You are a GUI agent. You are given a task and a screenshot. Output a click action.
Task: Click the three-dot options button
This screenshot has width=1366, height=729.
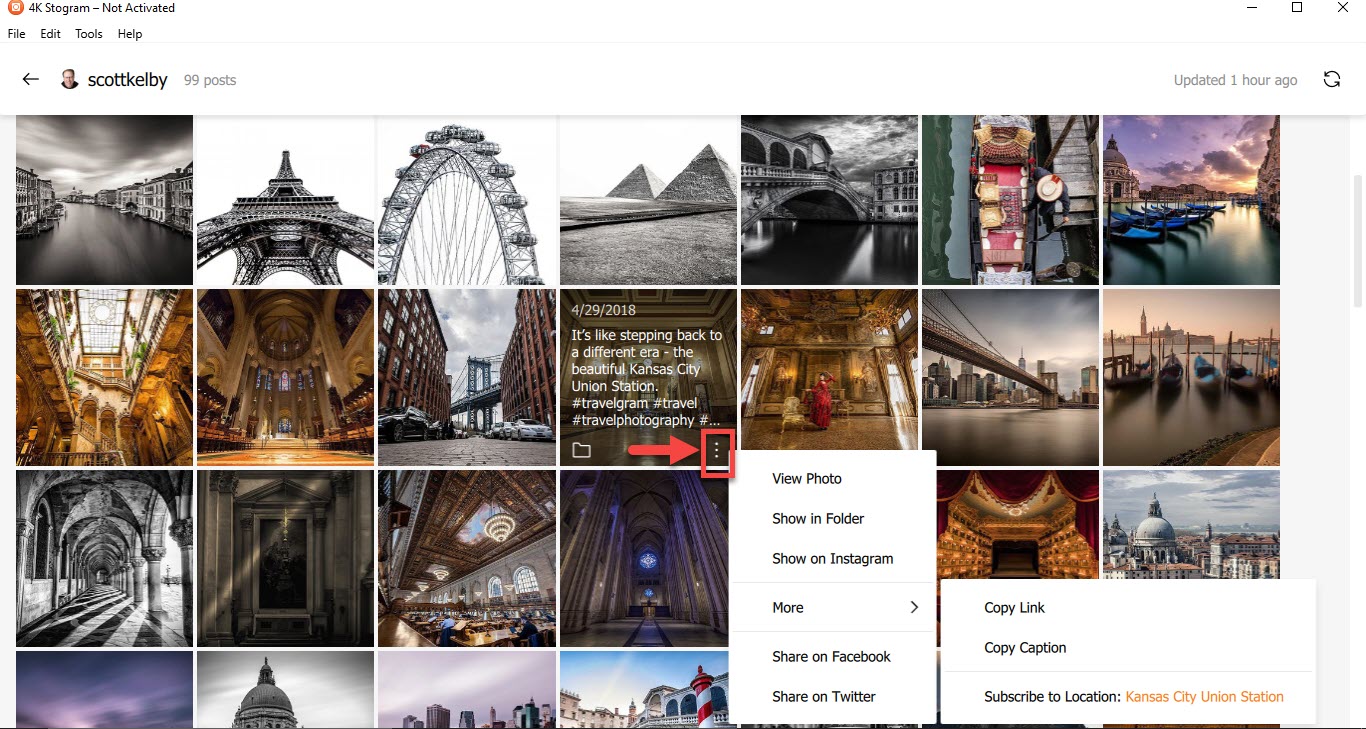716,452
